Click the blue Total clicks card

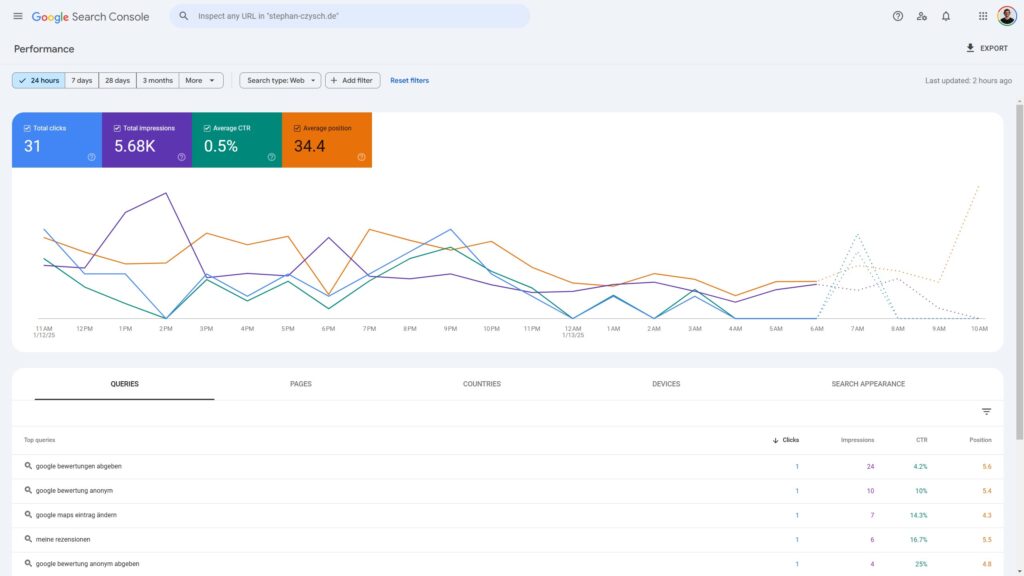[57, 140]
